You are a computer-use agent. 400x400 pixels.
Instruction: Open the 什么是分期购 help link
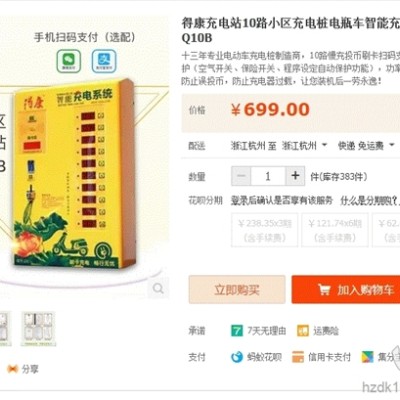(369, 201)
